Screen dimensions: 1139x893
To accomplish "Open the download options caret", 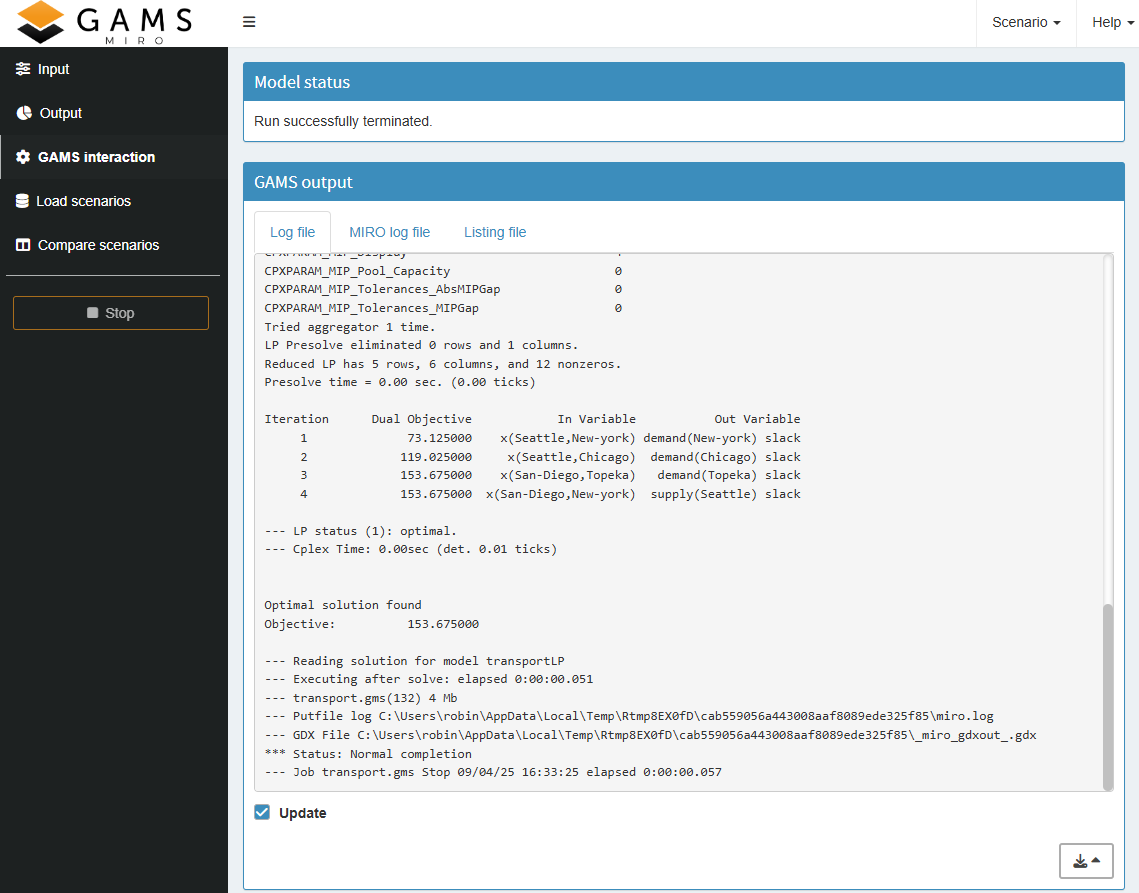I will pyautogui.click(x=1096, y=860).
